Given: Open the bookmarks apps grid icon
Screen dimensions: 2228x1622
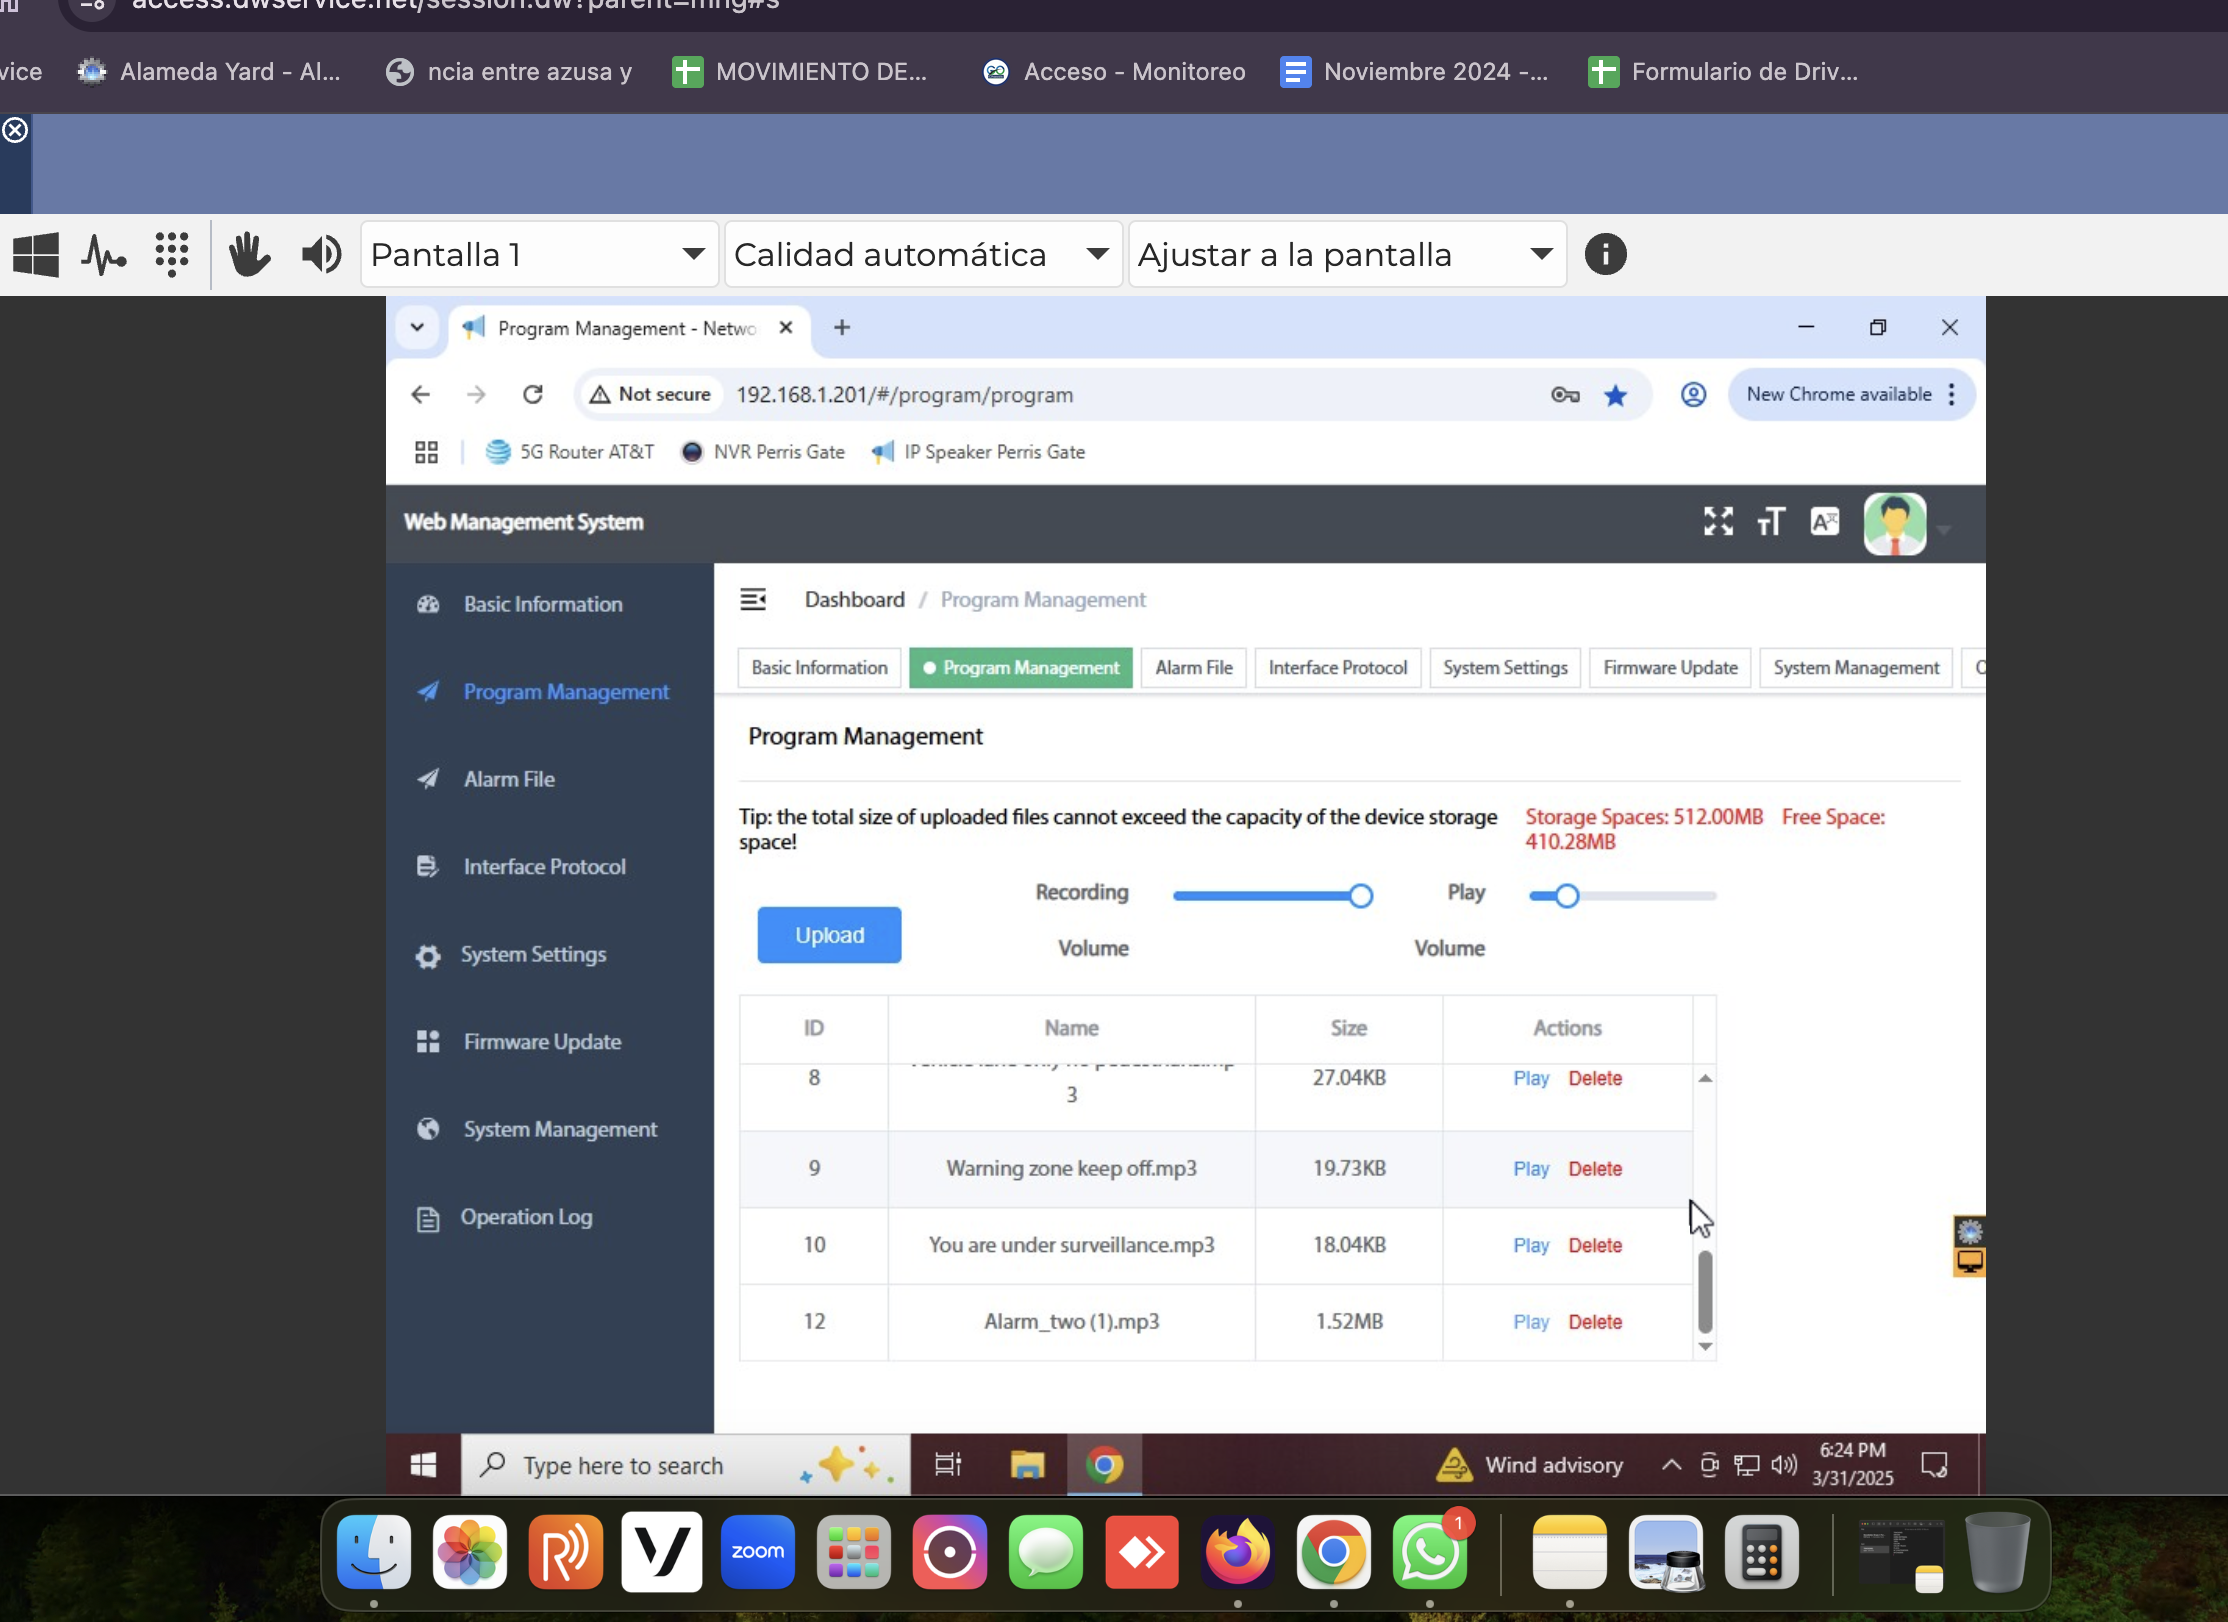Looking at the screenshot, I should (x=426, y=452).
